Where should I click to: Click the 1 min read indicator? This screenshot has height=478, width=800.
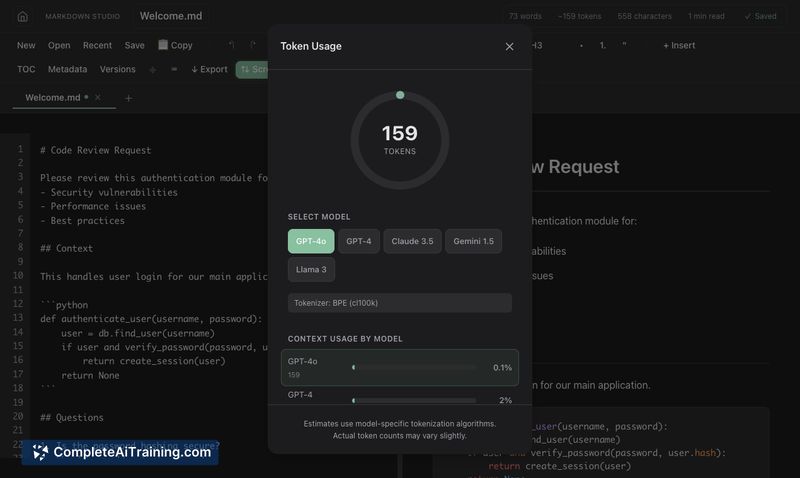click(x=706, y=16)
